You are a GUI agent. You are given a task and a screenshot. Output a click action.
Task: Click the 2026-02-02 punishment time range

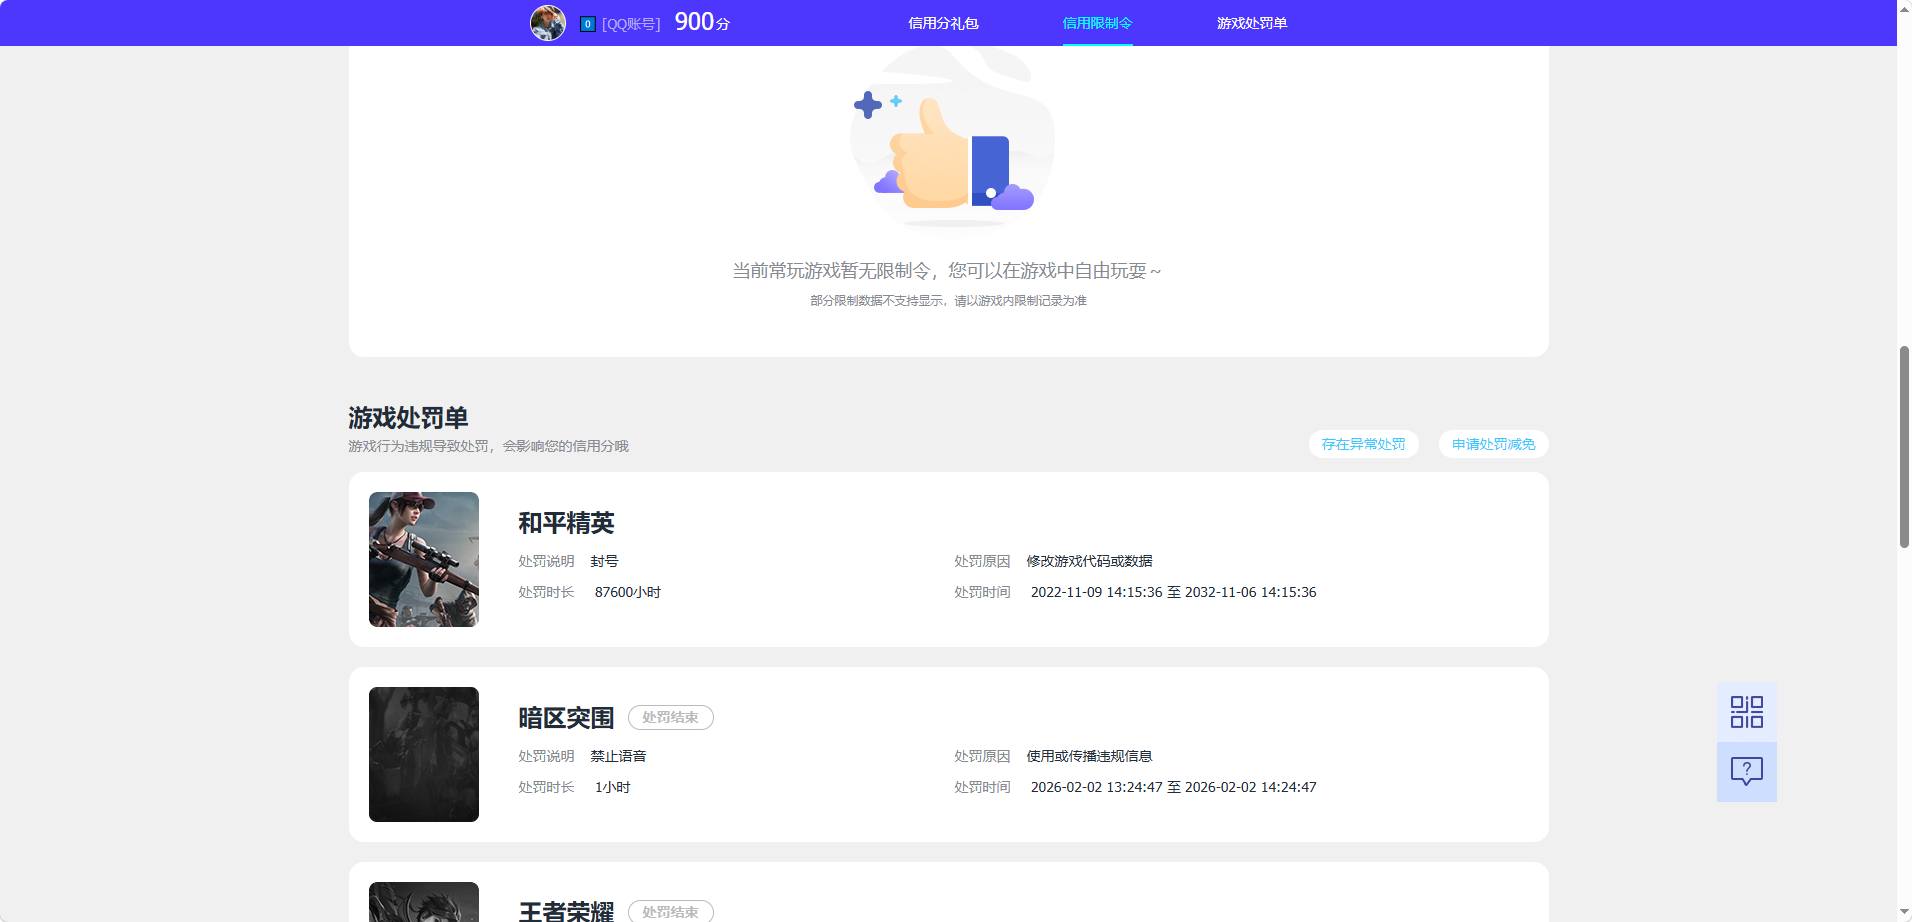pyautogui.click(x=1173, y=787)
